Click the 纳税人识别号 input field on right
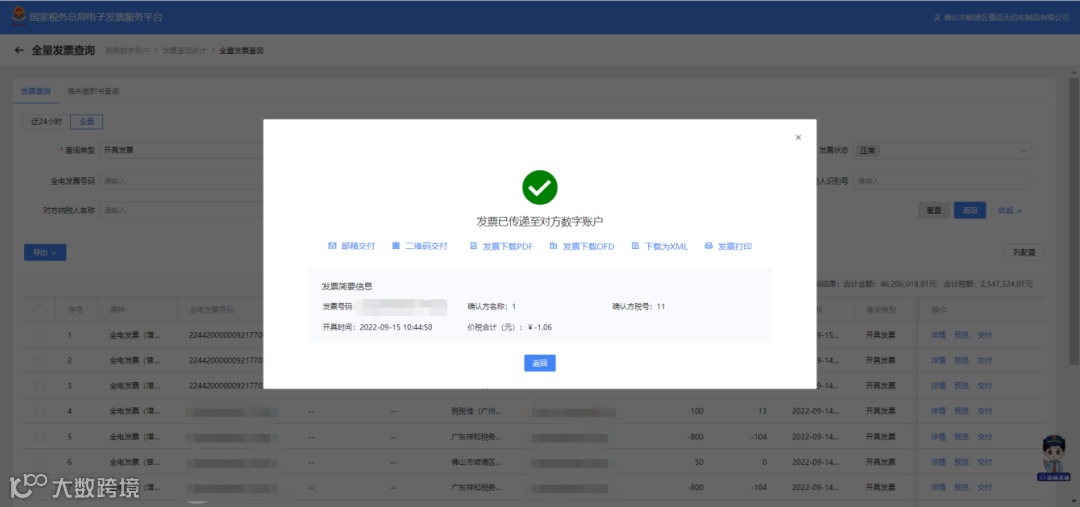 point(942,181)
